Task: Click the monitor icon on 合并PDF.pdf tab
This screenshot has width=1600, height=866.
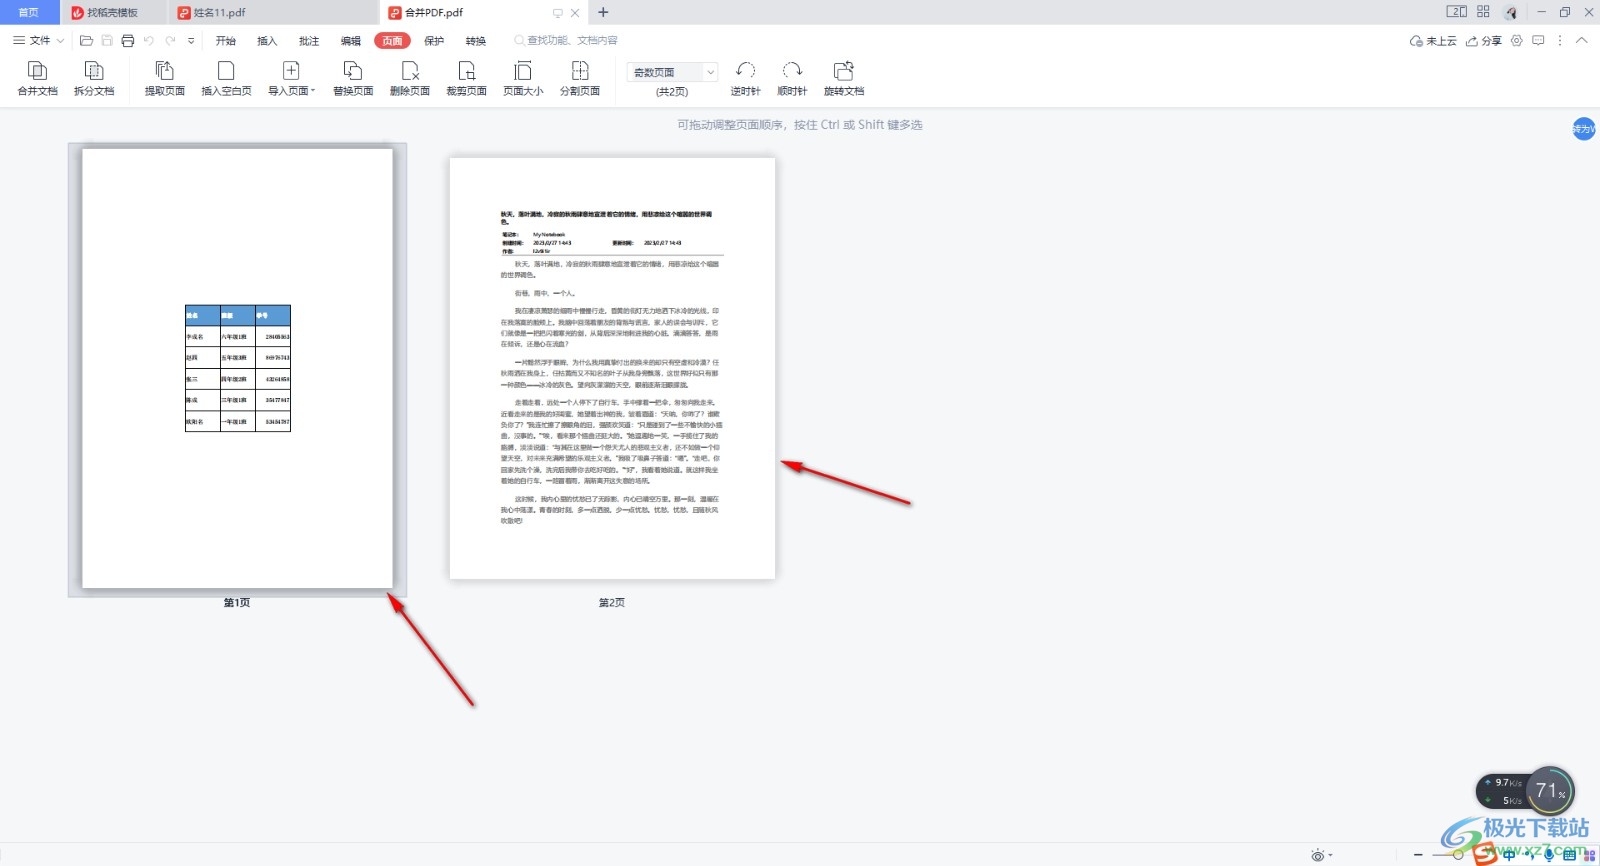Action: coord(557,13)
